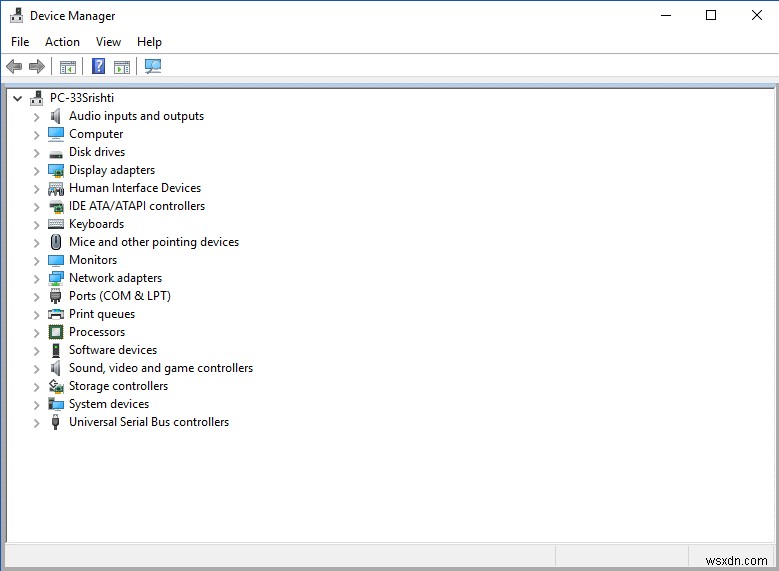This screenshot has height=571, width=779.
Task: Maximize the Device Manager window
Action: (711, 15)
